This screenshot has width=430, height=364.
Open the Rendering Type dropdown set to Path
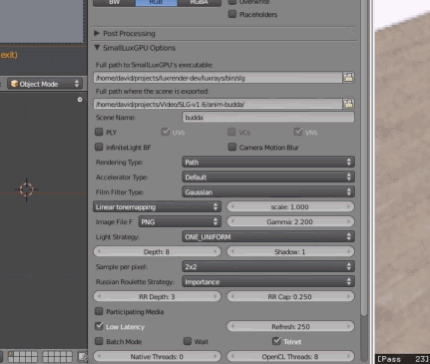[268, 162]
